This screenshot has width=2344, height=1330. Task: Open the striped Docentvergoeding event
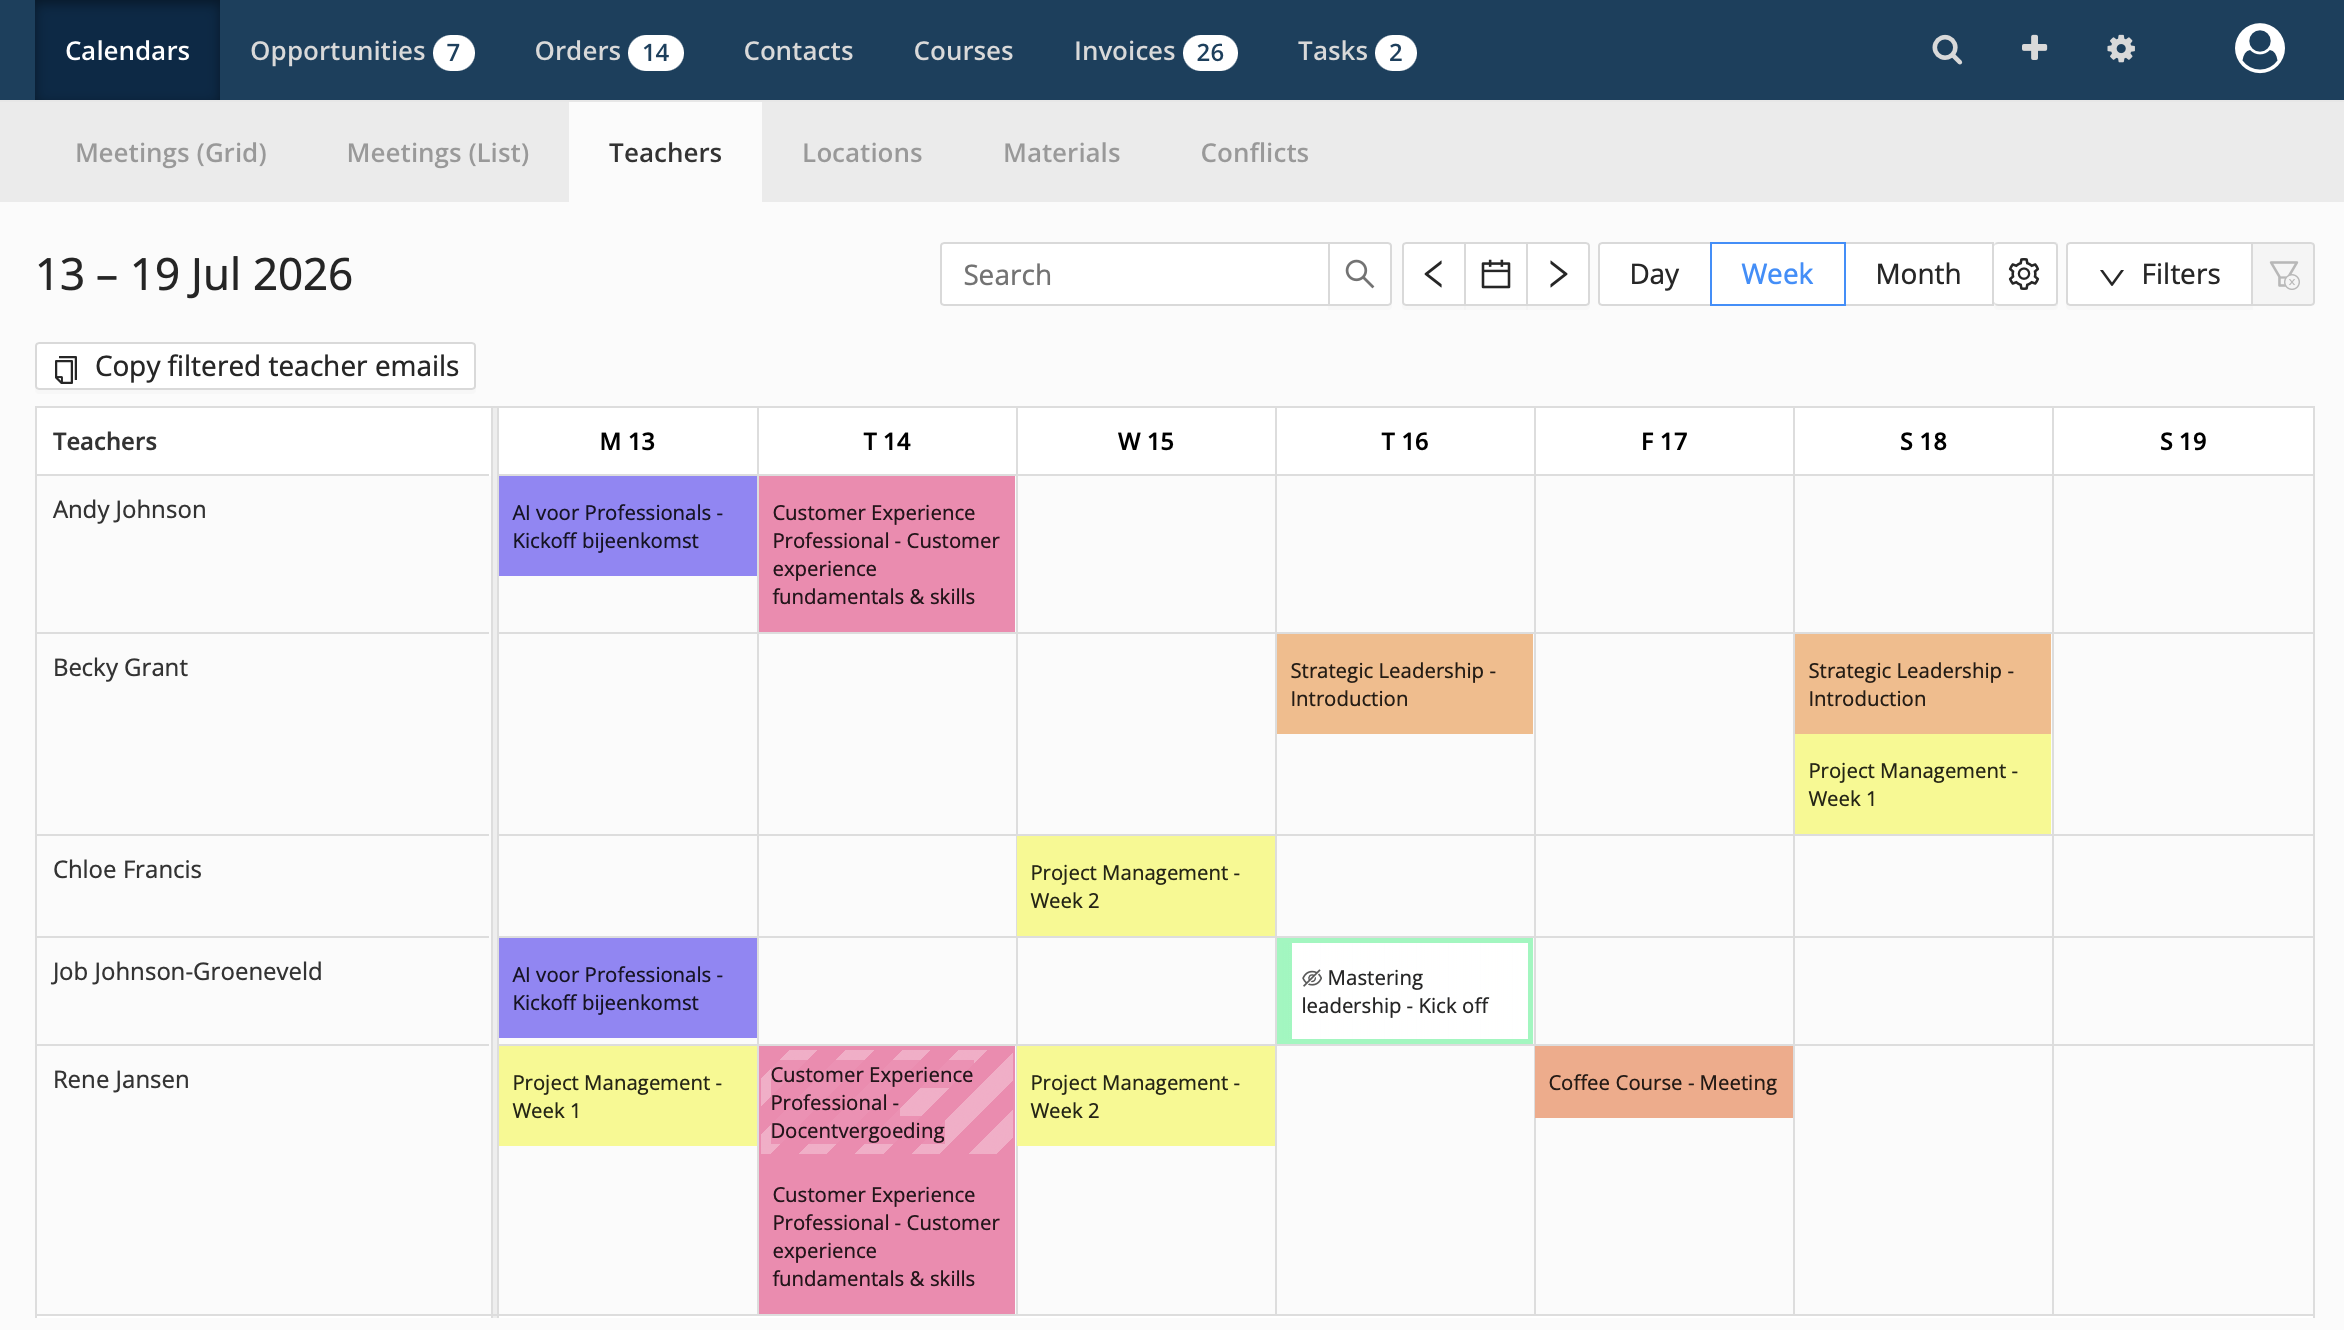(887, 1100)
